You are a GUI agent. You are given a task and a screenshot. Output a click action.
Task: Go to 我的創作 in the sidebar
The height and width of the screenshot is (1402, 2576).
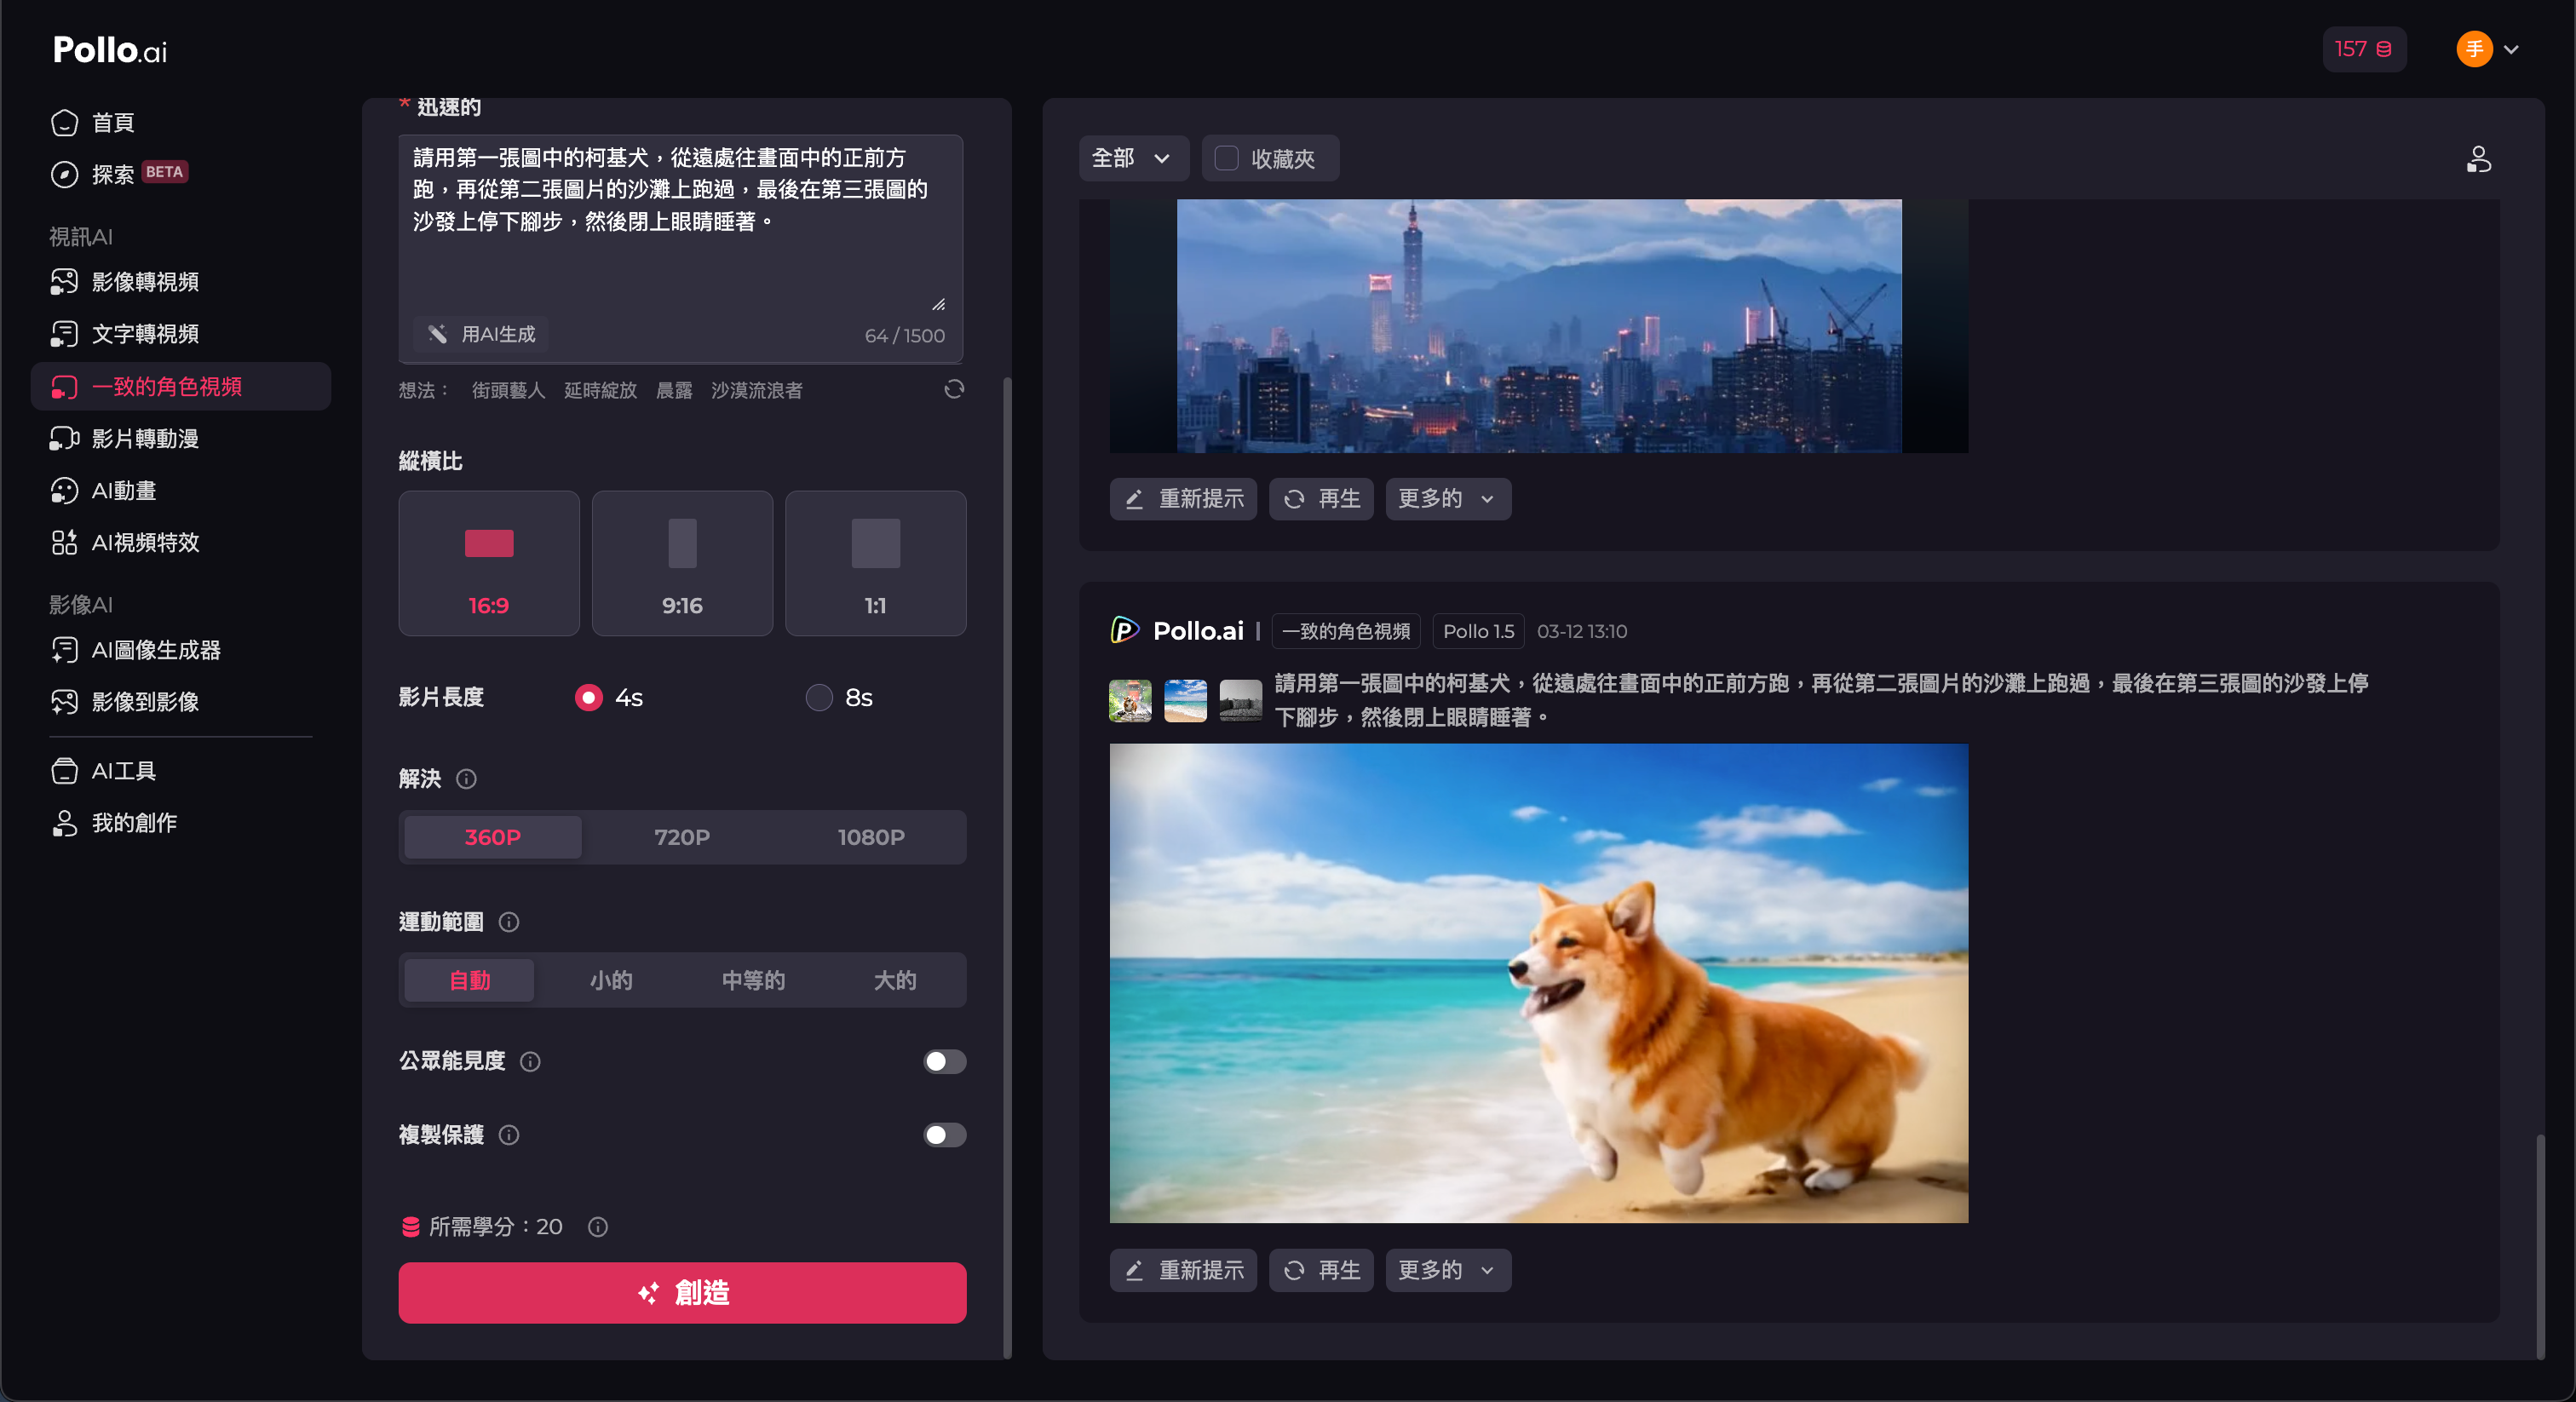point(134,823)
